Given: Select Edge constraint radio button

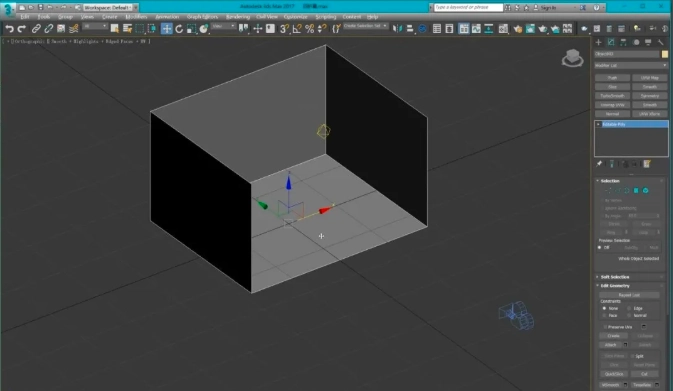Looking at the screenshot, I should [629, 308].
